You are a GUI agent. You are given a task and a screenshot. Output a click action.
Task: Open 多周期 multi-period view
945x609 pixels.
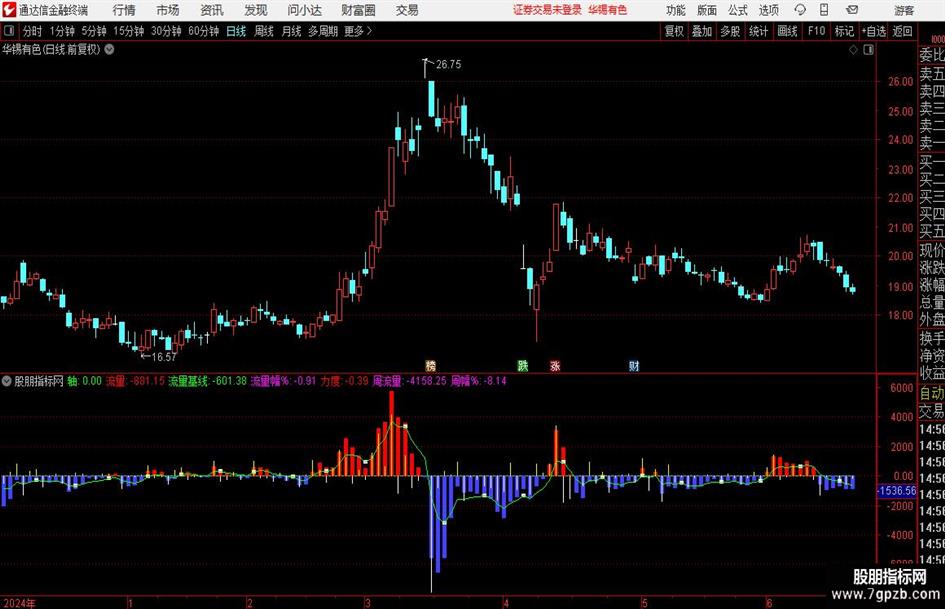[323, 31]
